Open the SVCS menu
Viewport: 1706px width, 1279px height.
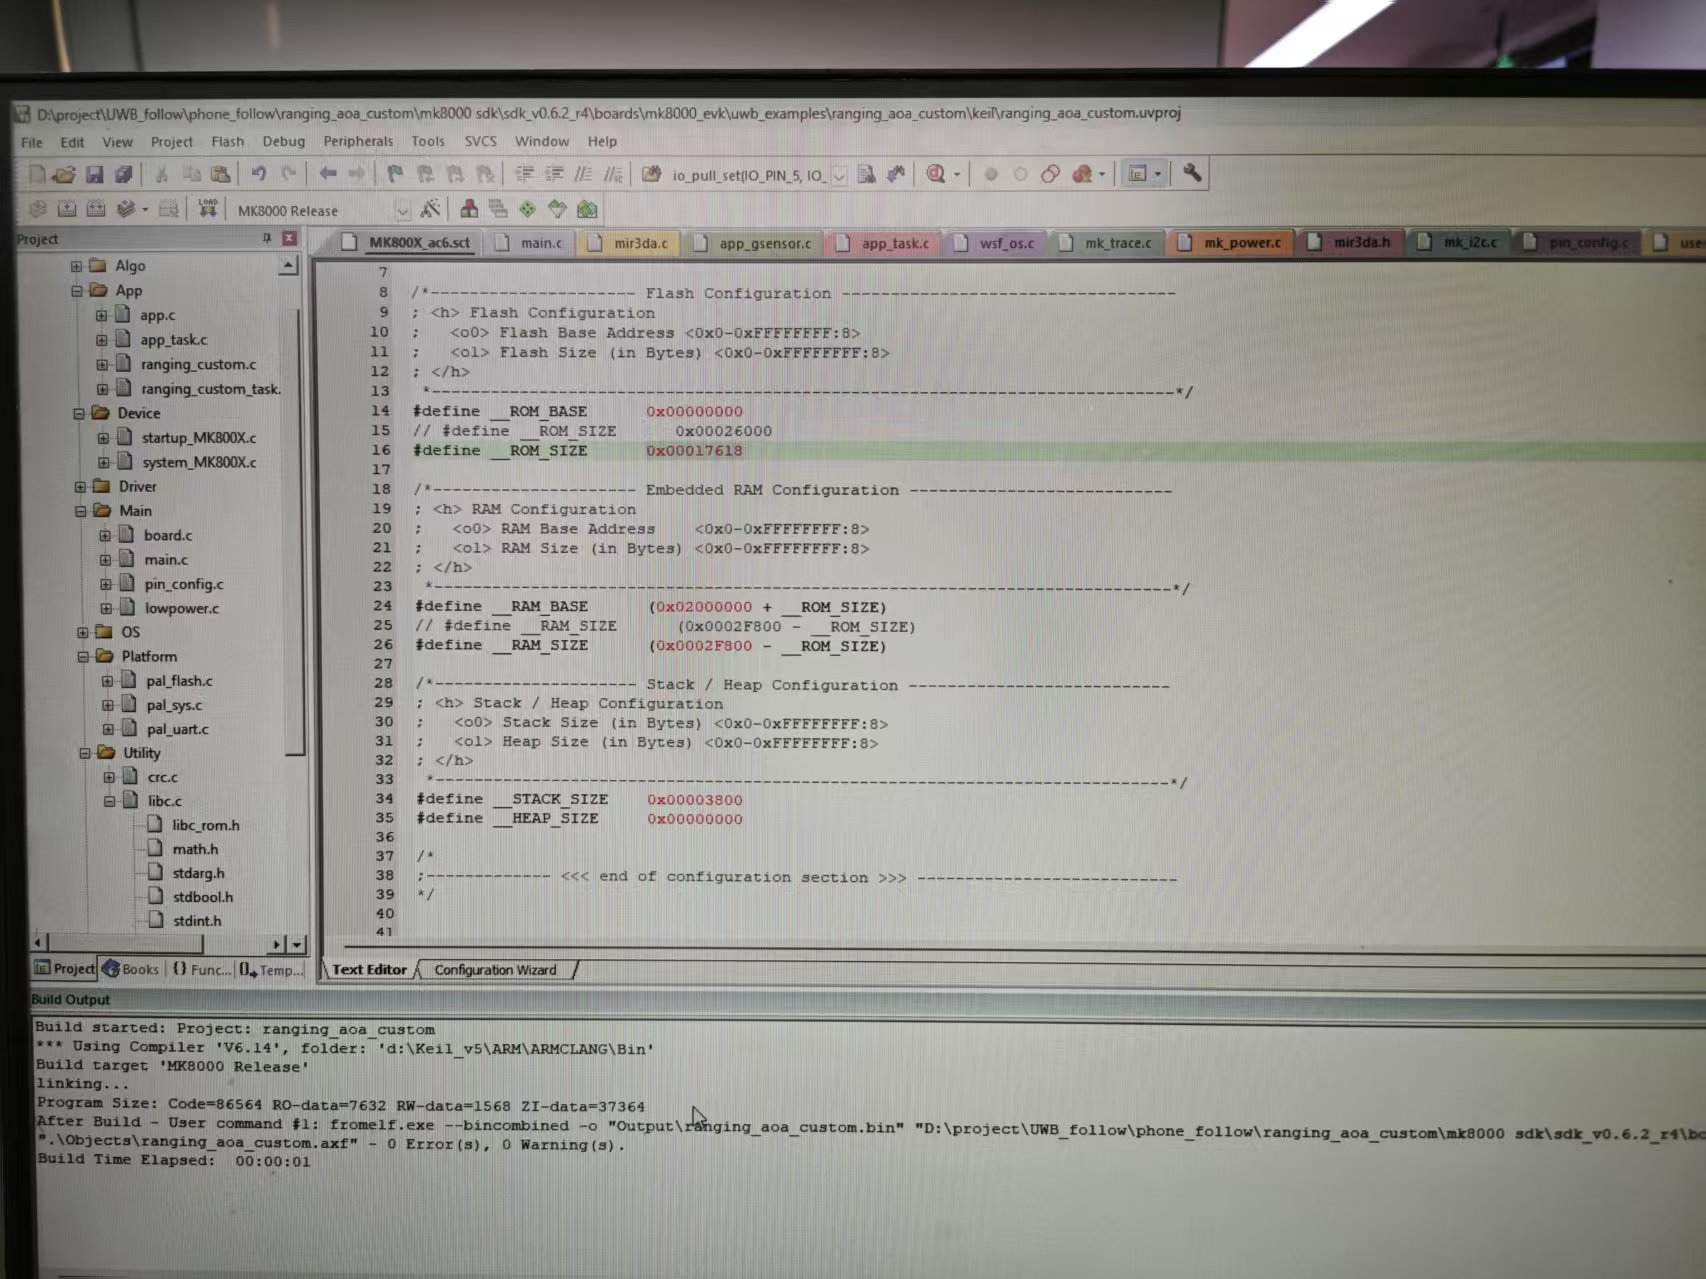(x=480, y=141)
